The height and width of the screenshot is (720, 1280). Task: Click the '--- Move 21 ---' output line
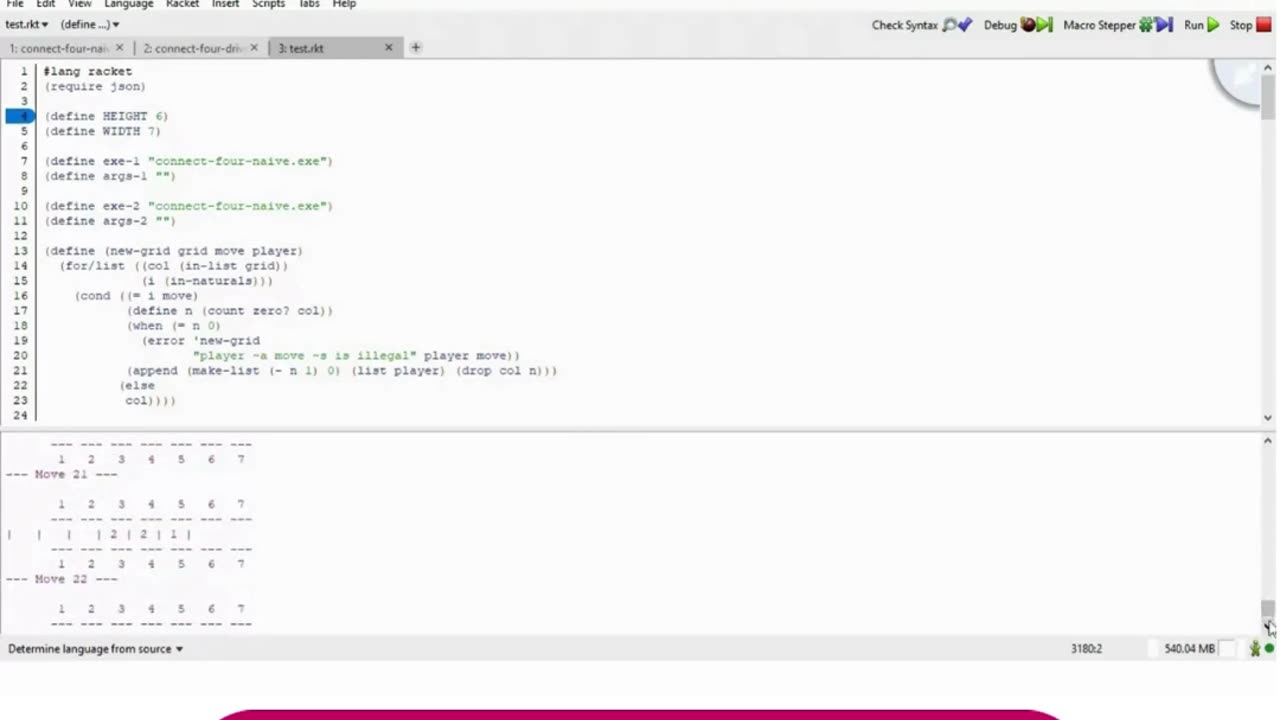click(x=62, y=474)
